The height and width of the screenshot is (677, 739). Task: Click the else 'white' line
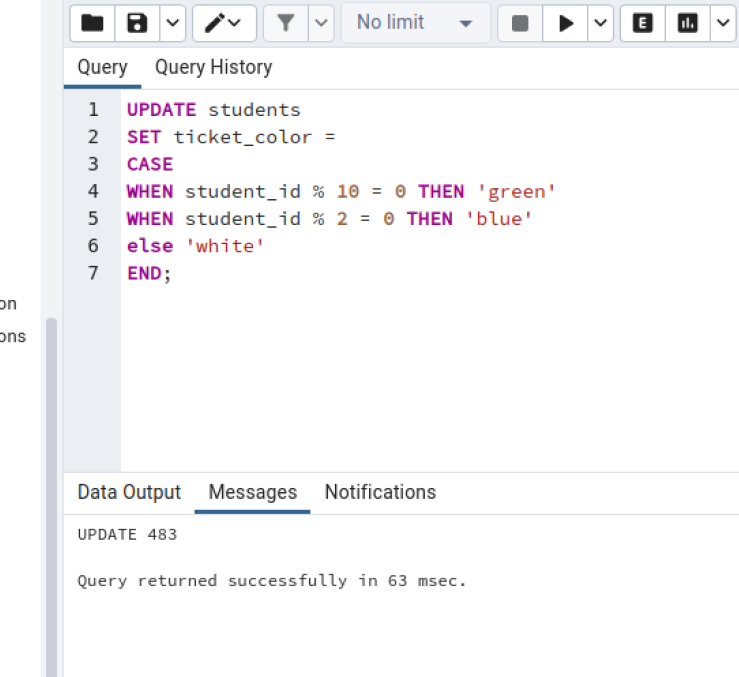point(196,246)
